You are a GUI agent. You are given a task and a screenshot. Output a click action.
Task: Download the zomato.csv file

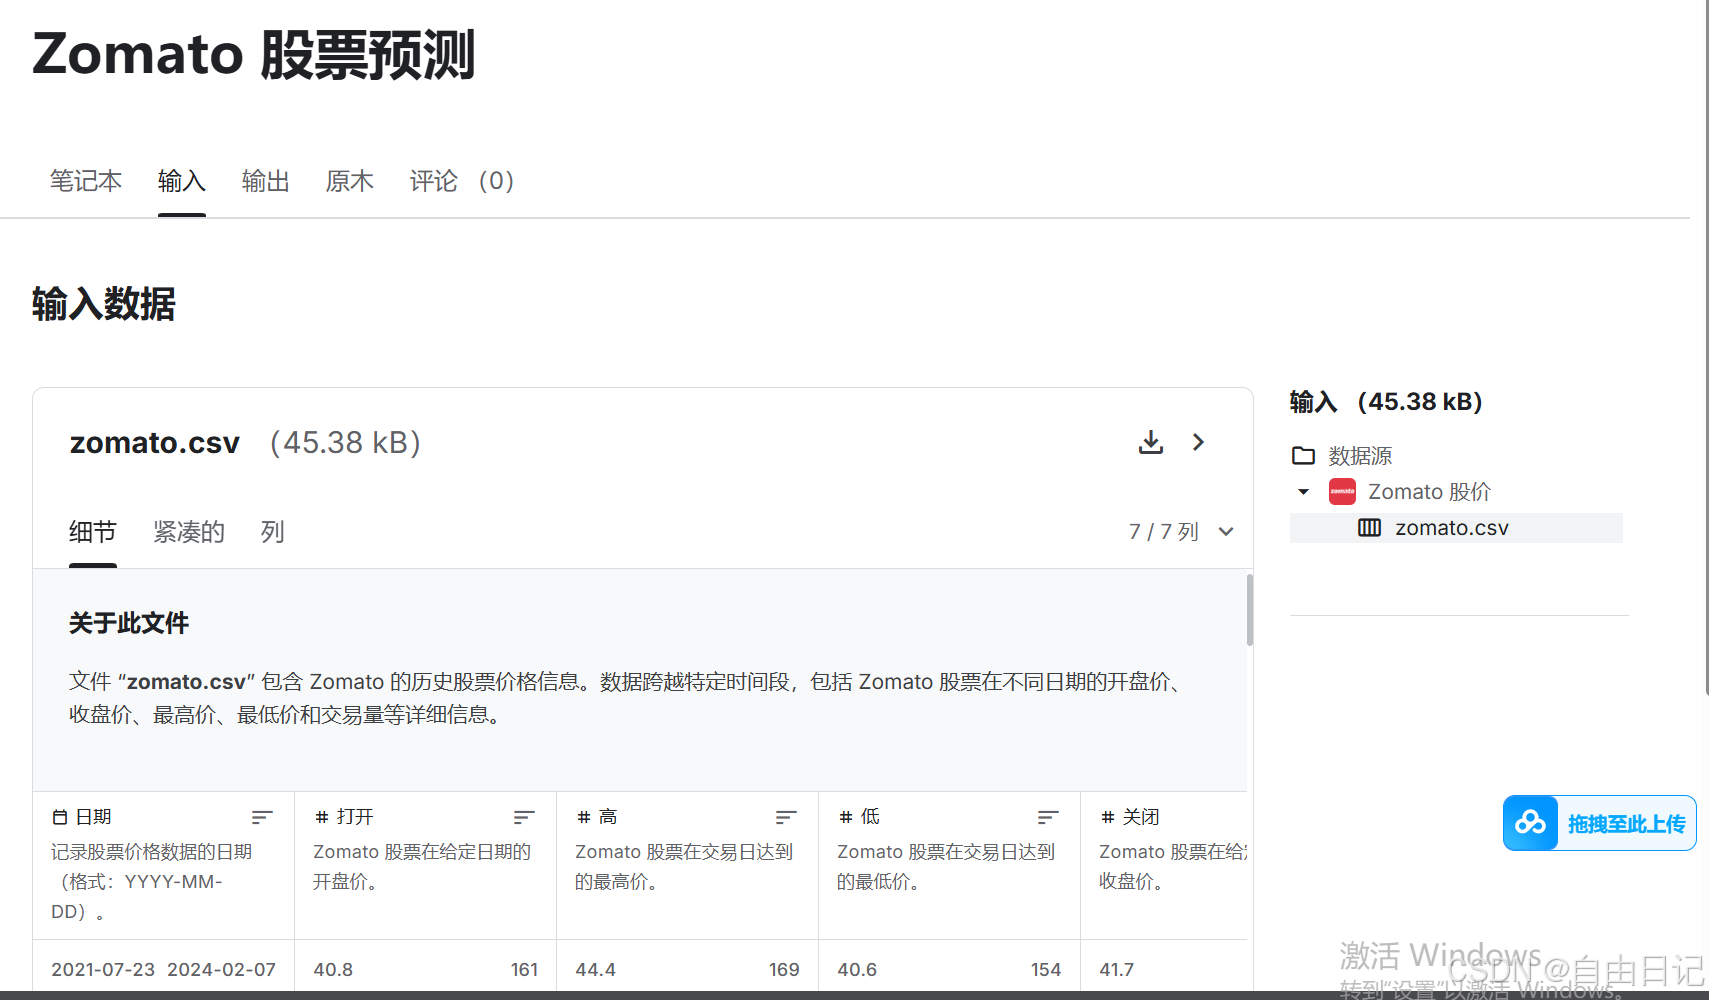click(1151, 442)
